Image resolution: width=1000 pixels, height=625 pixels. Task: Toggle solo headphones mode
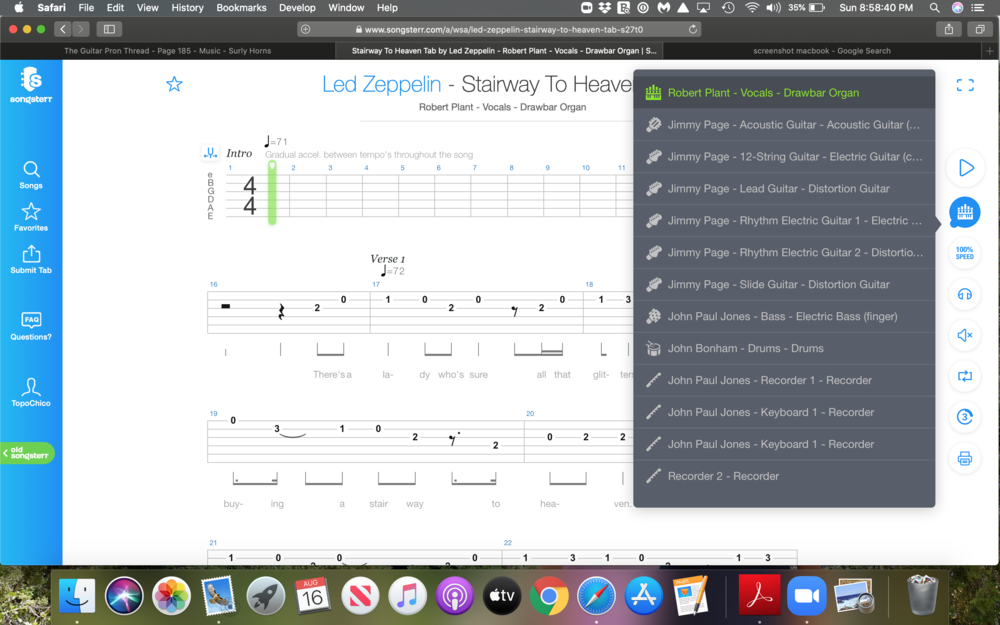tap(965, 294)
